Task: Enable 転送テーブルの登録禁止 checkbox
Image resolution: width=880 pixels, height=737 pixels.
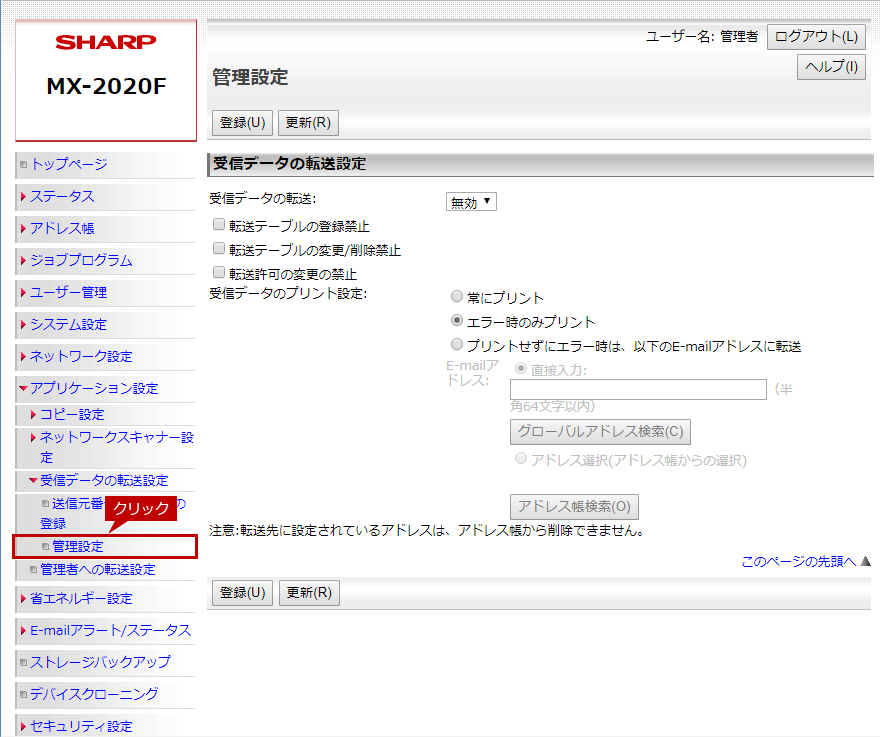Action: click(219, 226)
